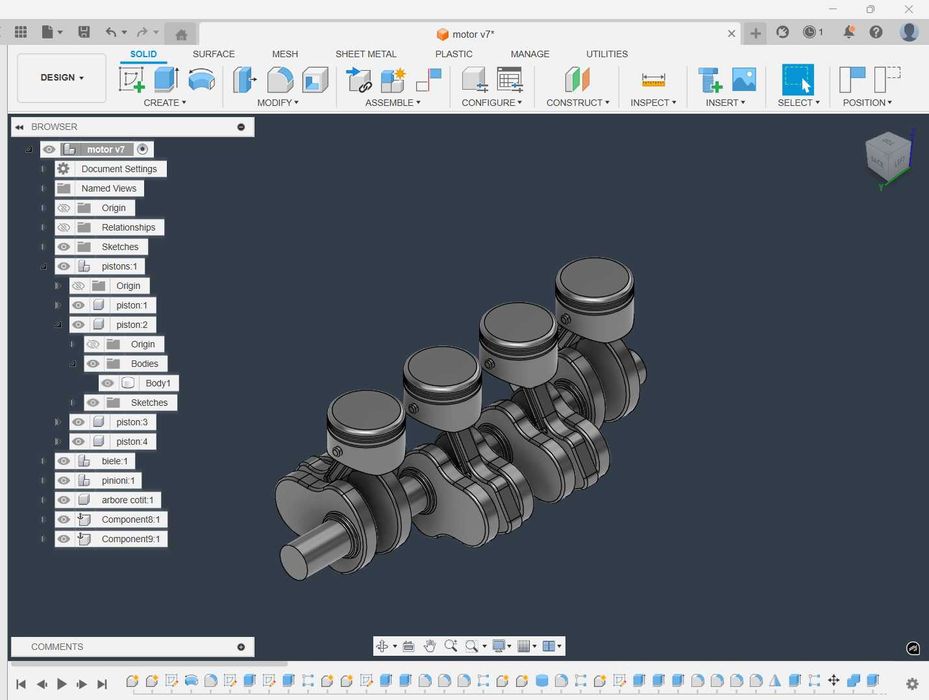
Task: Open the ASSEMBLE dropdown menu
Action: (x=393, y=103)
